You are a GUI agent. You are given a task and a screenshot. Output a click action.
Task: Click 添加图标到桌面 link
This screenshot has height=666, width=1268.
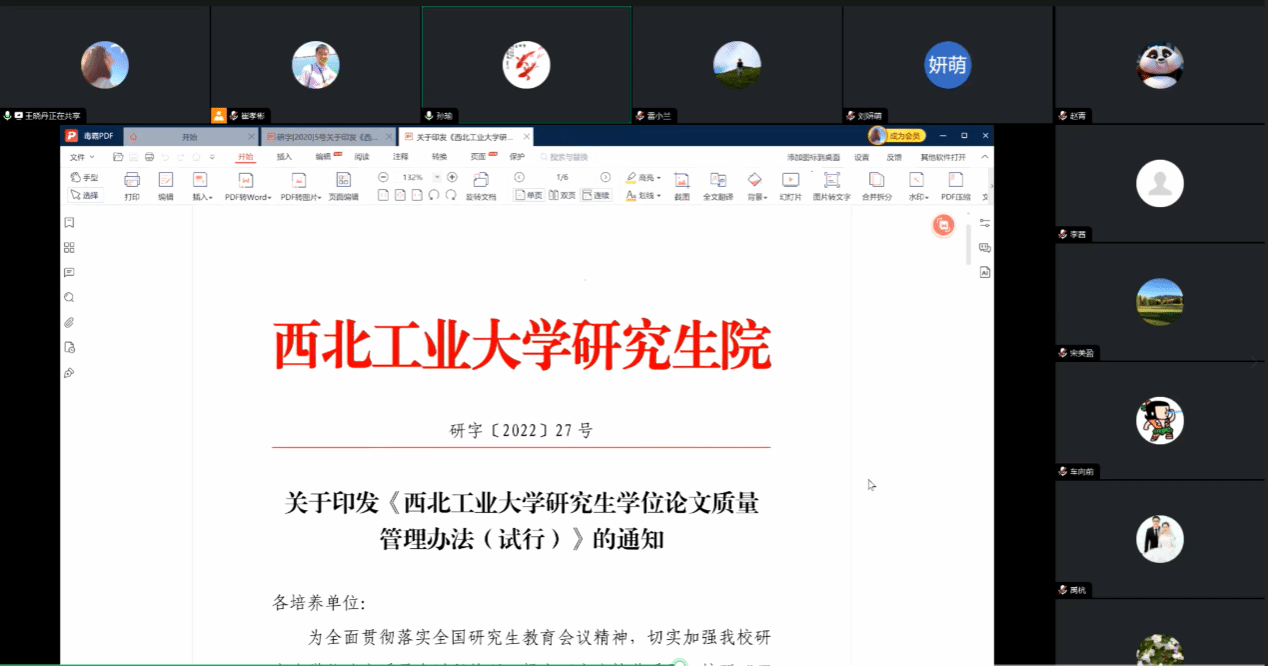tap(810, 157)
